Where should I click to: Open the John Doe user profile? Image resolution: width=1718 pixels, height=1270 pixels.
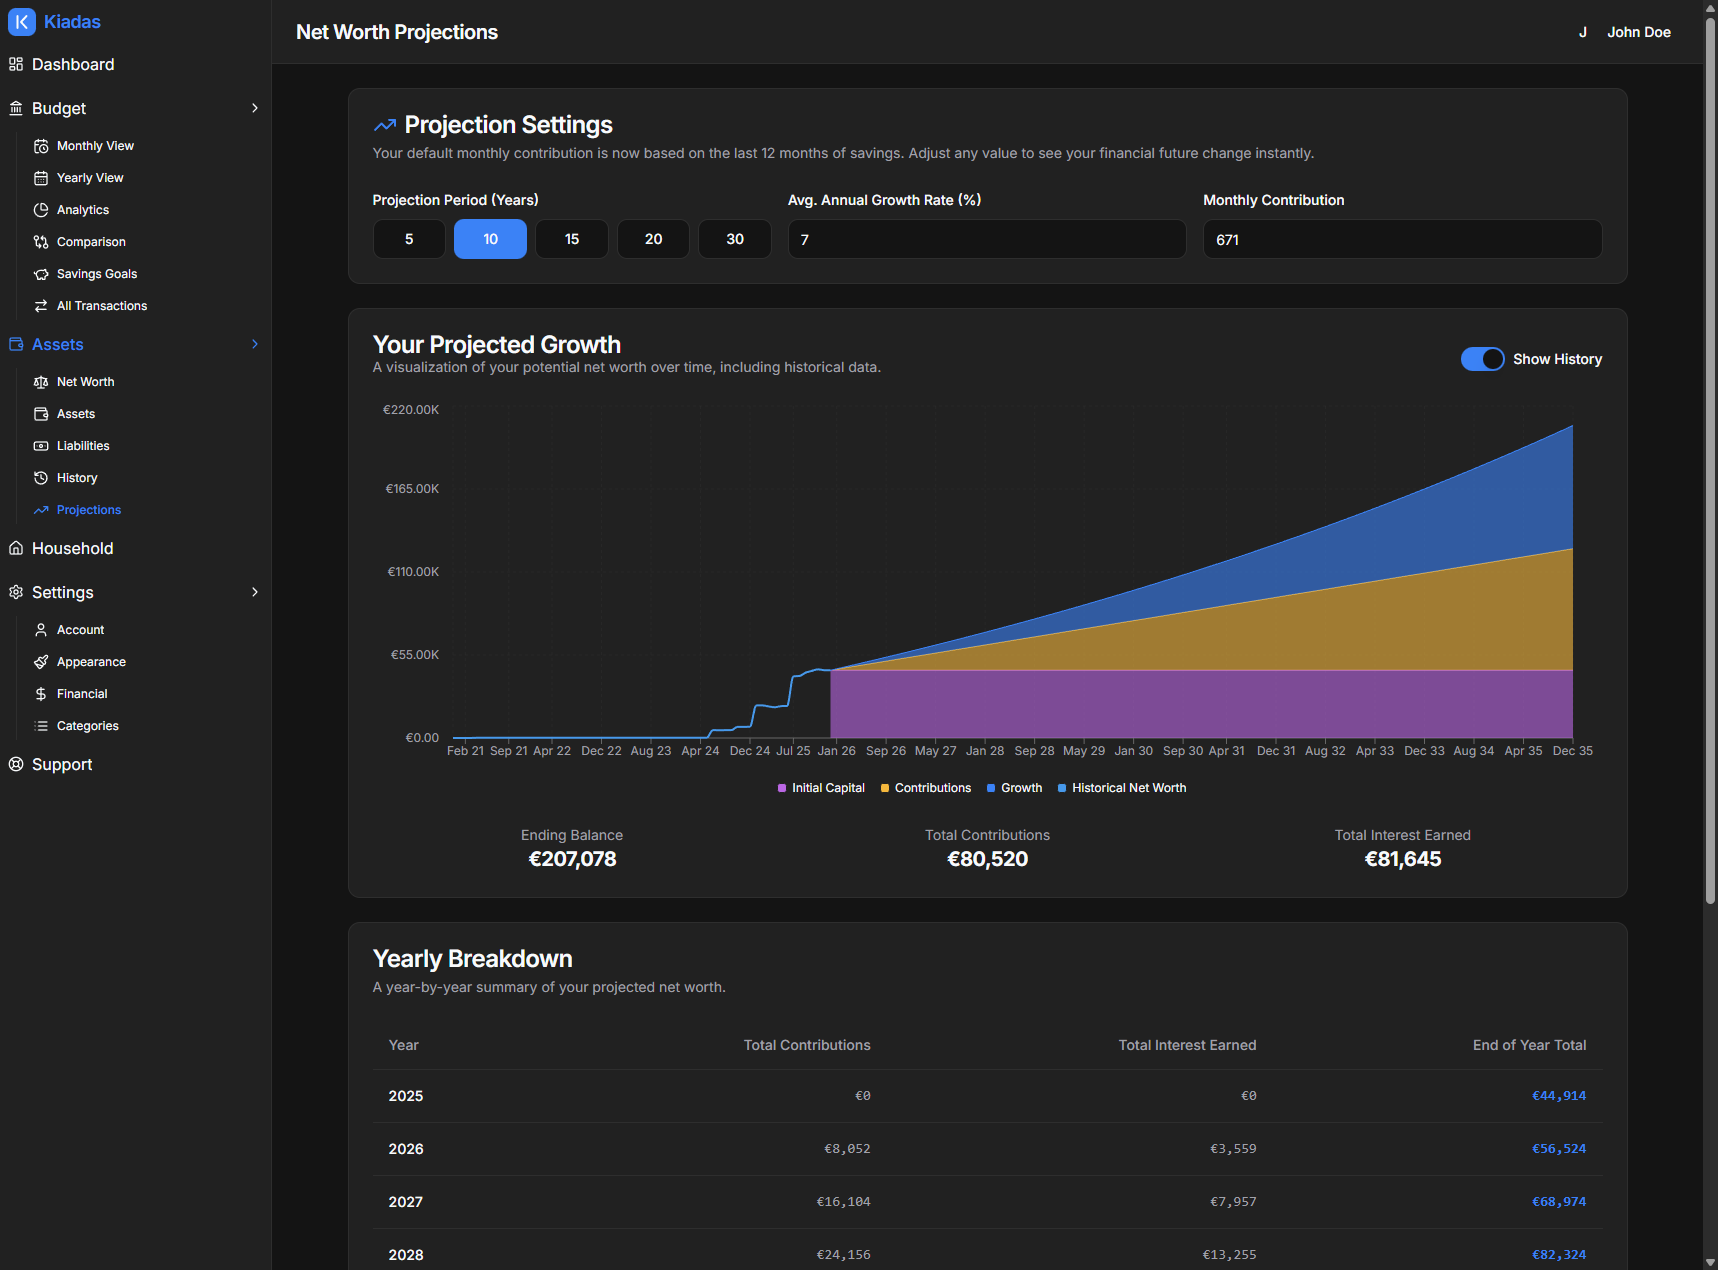(1638, 32)
